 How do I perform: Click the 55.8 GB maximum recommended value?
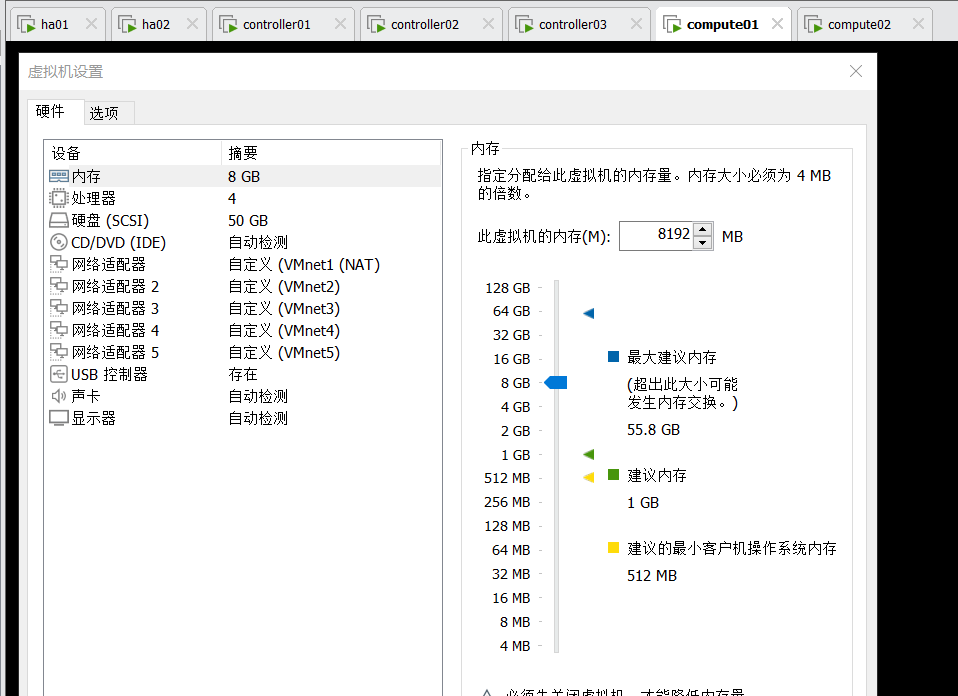(x=653, y=430)
